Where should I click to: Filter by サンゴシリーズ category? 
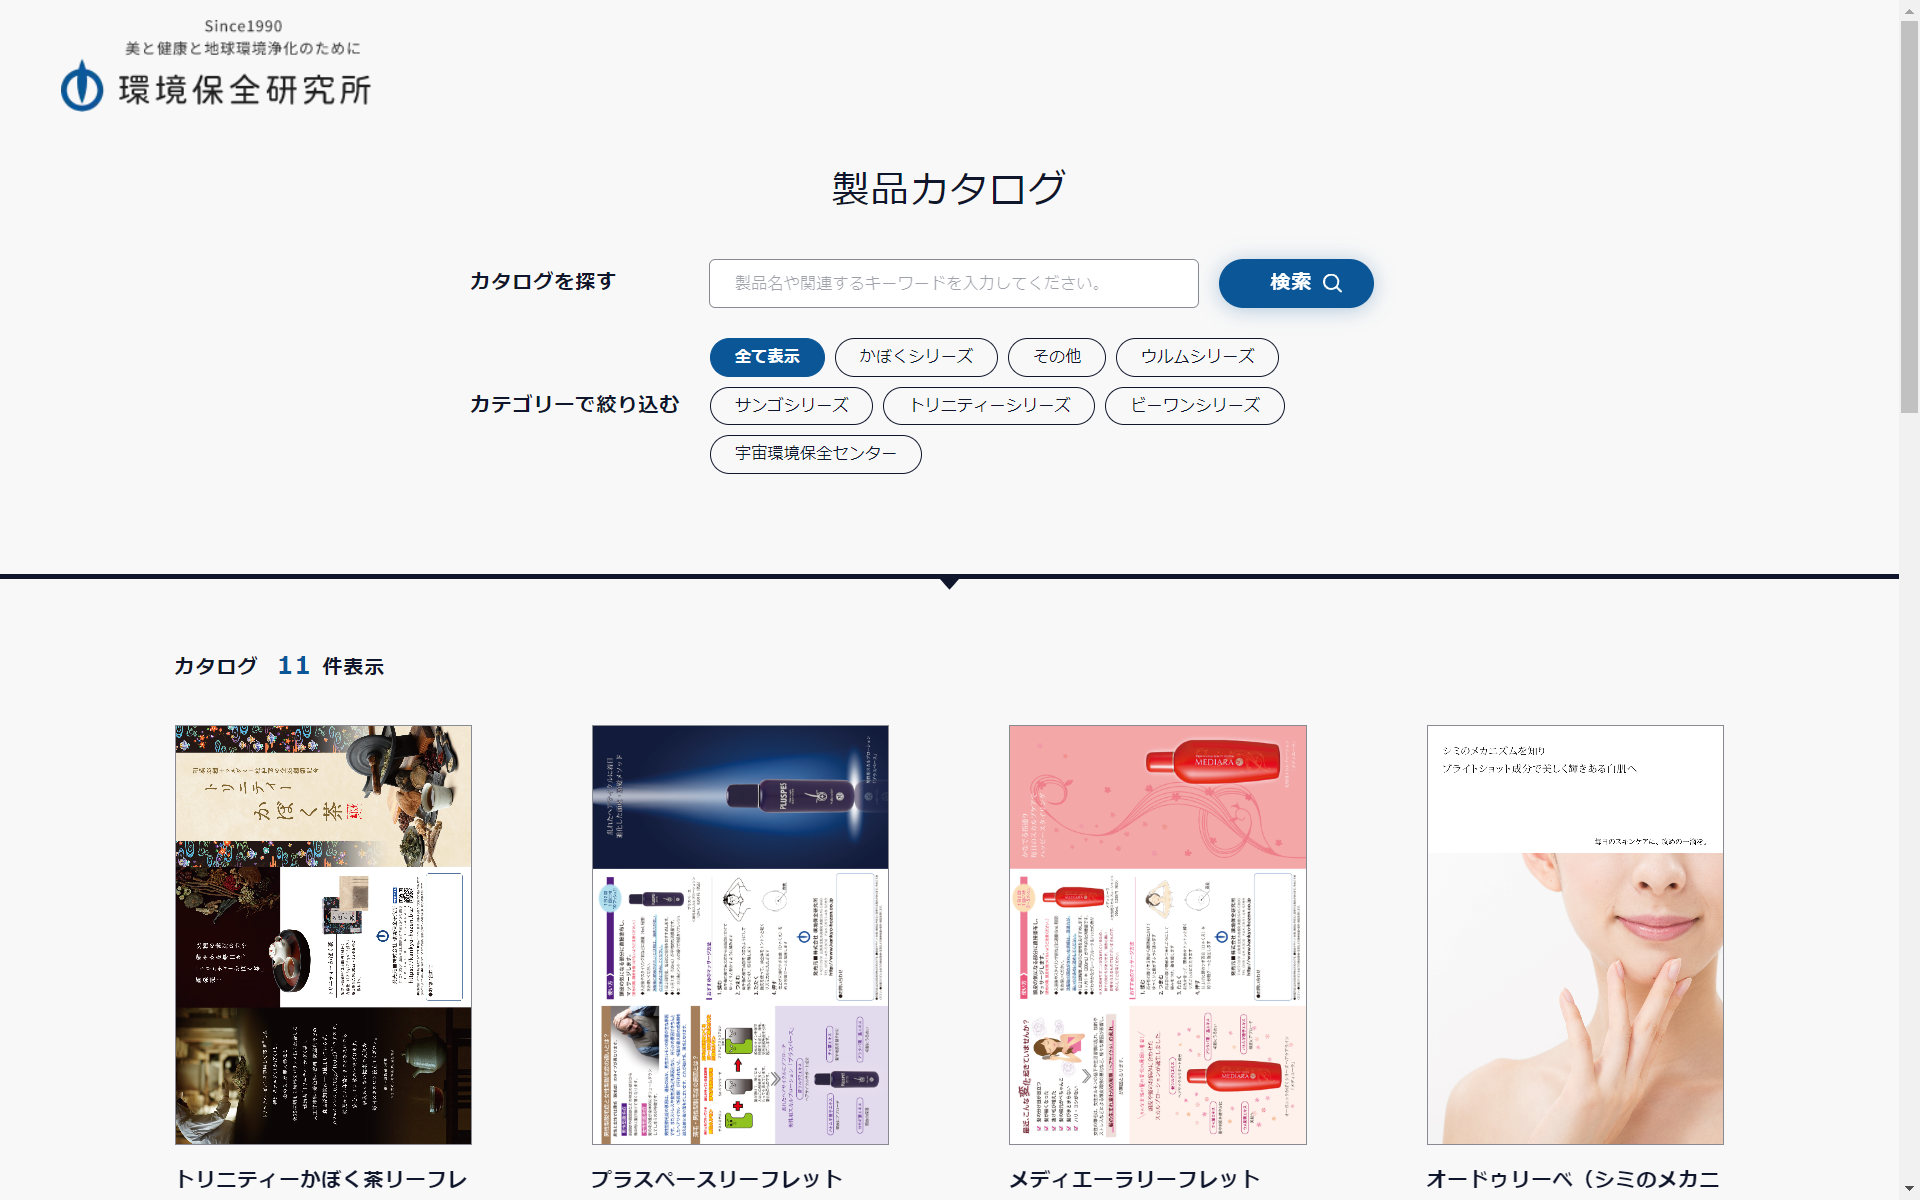(791, 406)
